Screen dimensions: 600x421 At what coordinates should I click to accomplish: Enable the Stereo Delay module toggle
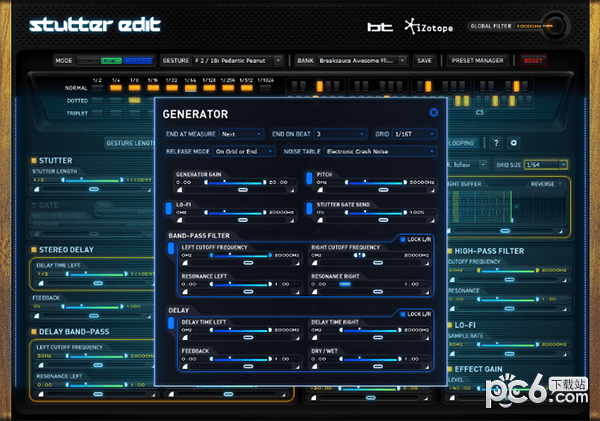(34, 250)
